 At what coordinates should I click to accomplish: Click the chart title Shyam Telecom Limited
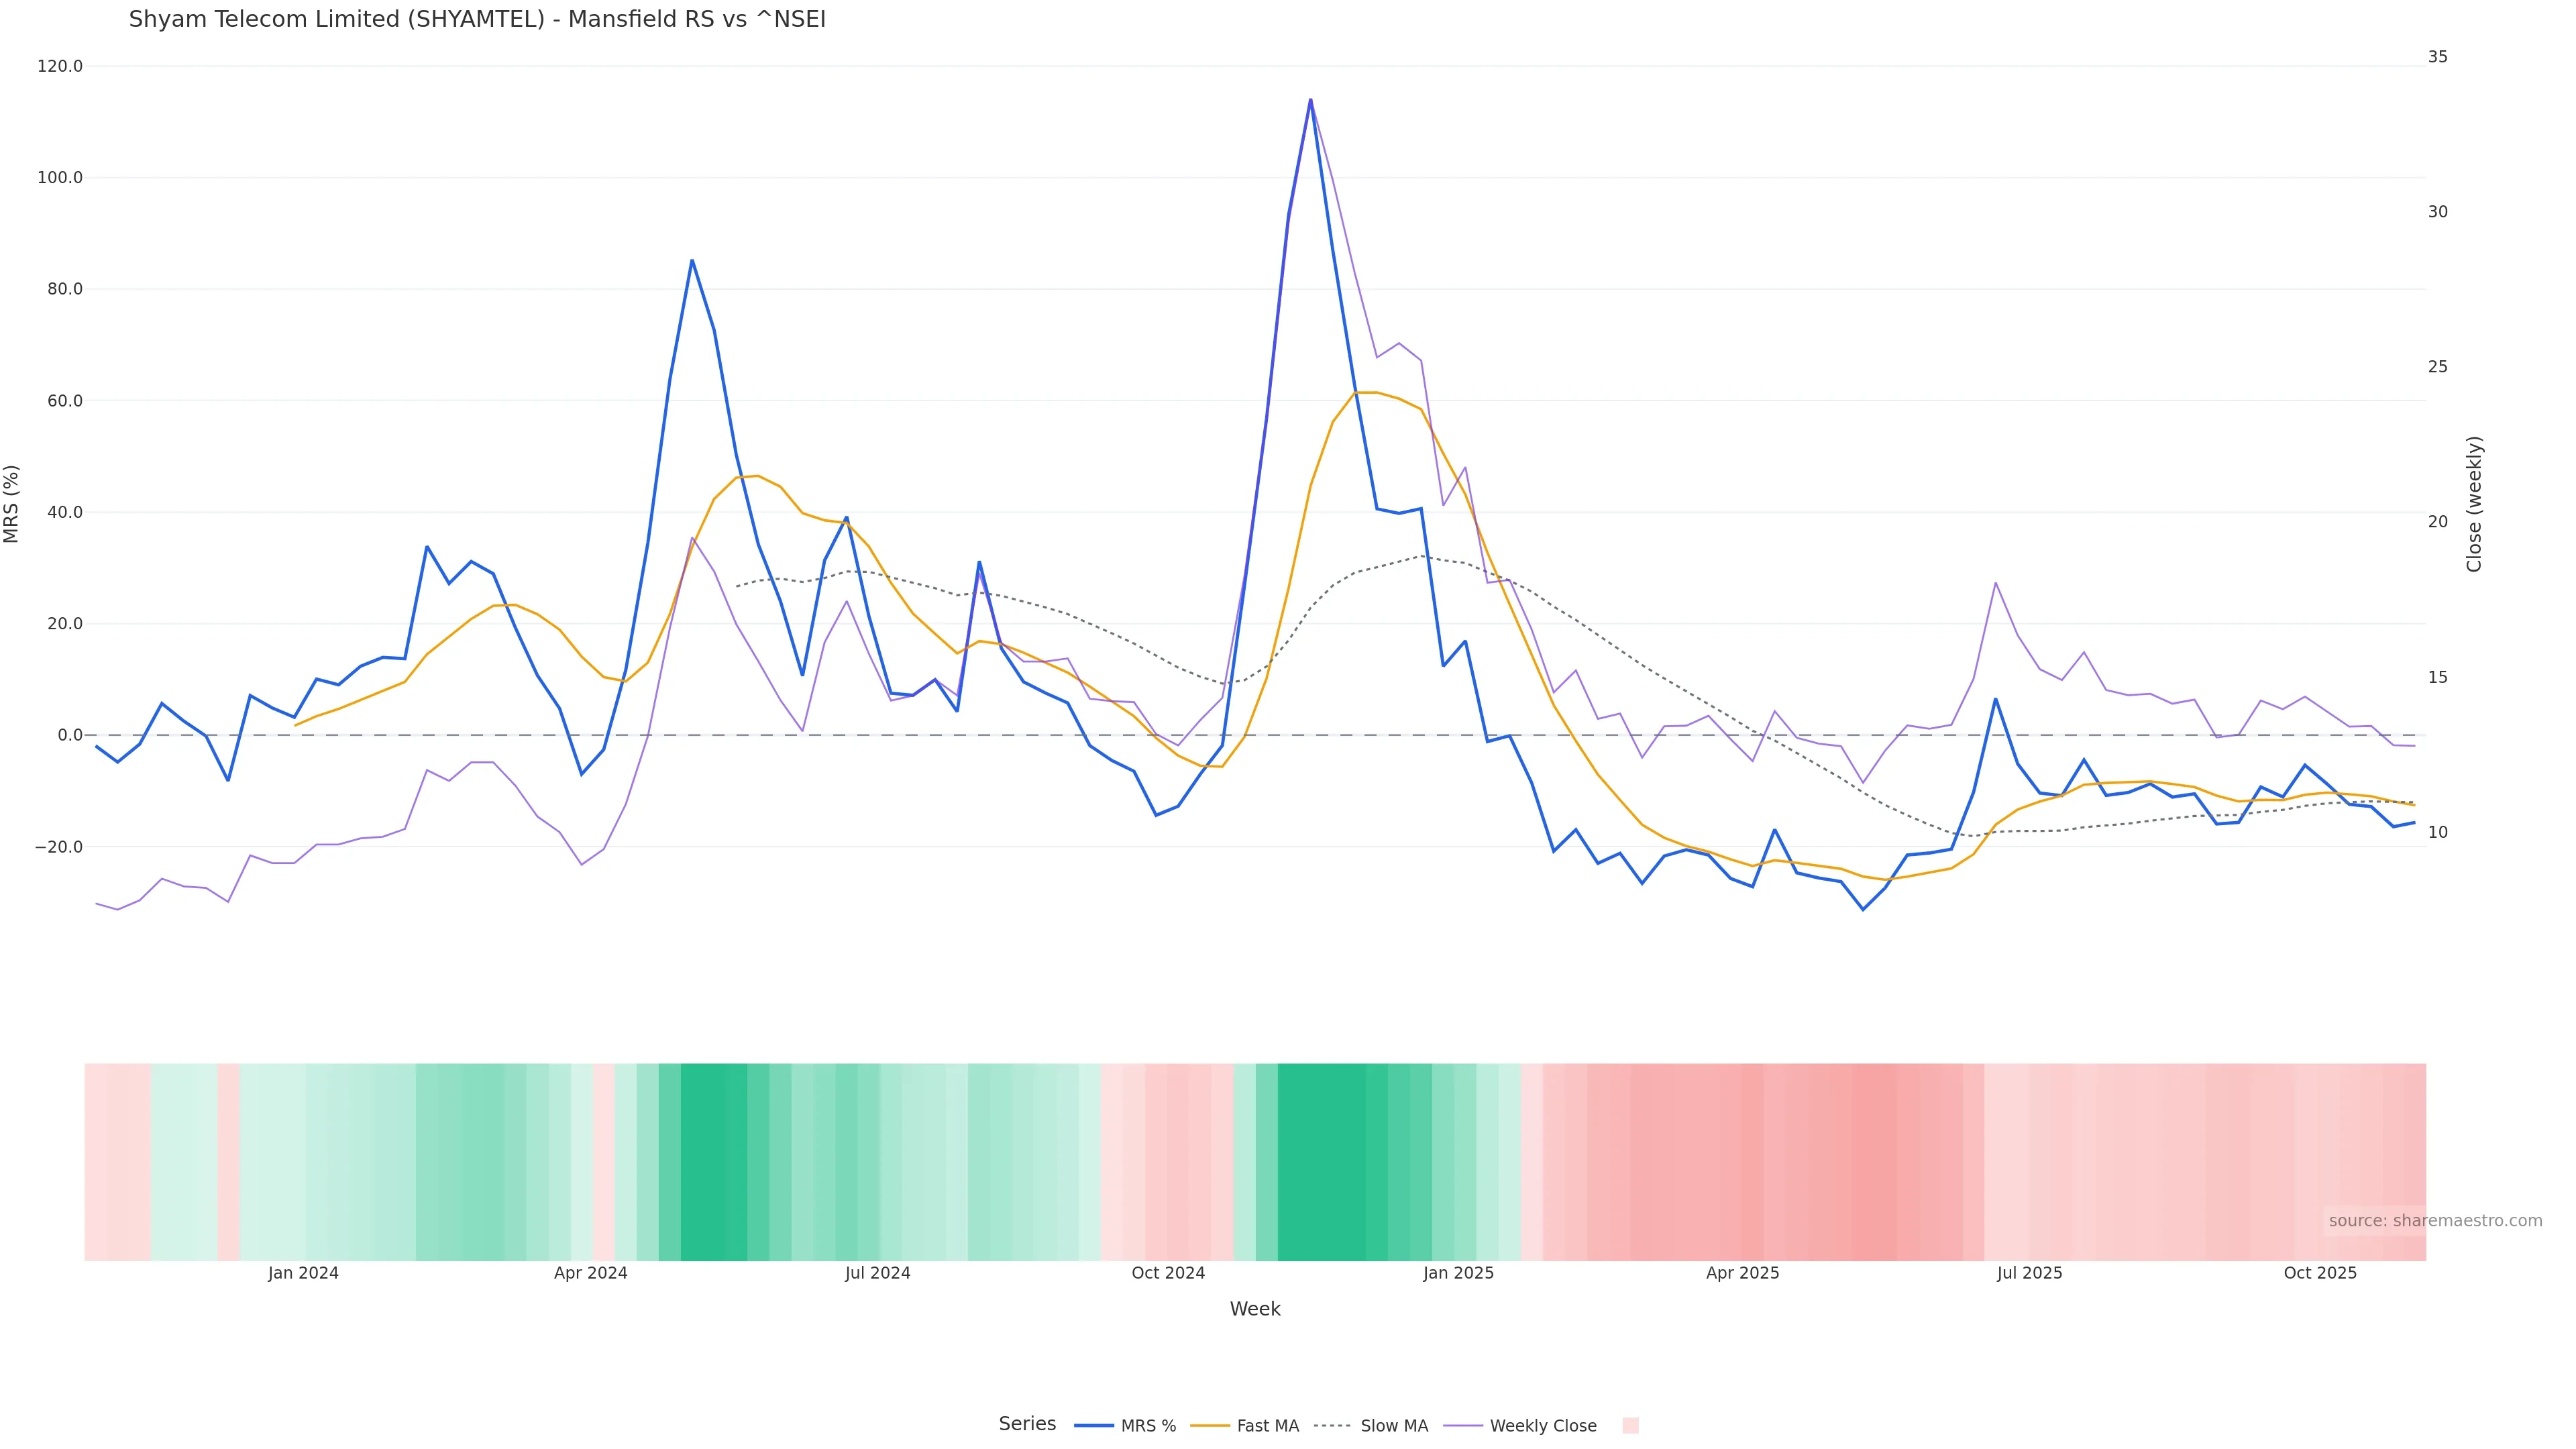(x=477, y=20)
